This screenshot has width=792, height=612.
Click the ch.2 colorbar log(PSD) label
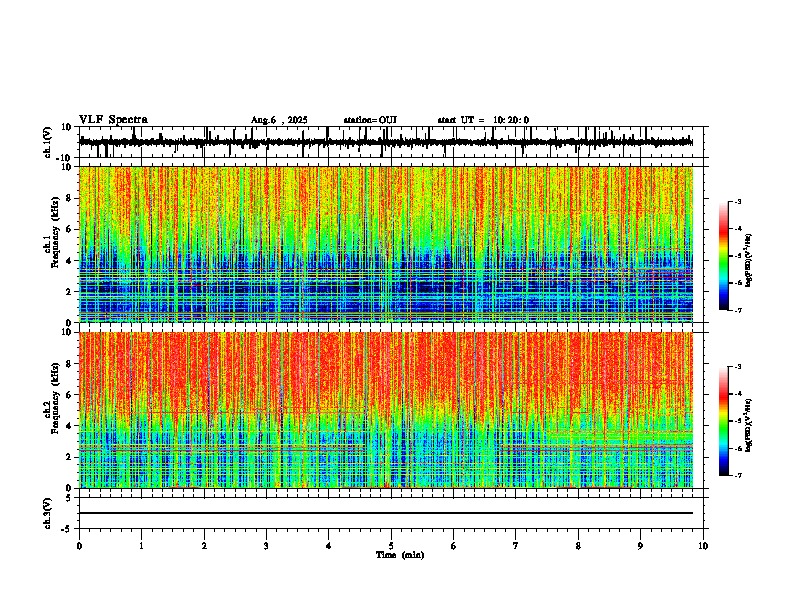[748, 425]
